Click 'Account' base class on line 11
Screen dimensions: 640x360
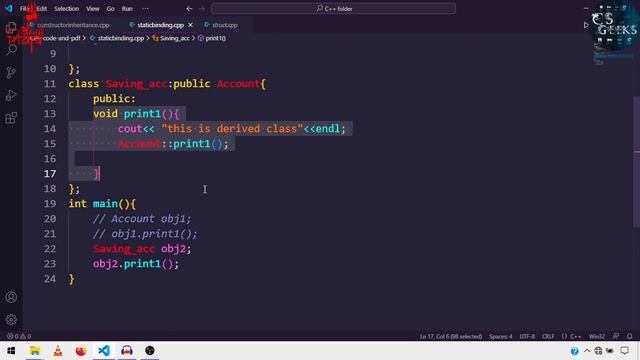coord(238,84)
